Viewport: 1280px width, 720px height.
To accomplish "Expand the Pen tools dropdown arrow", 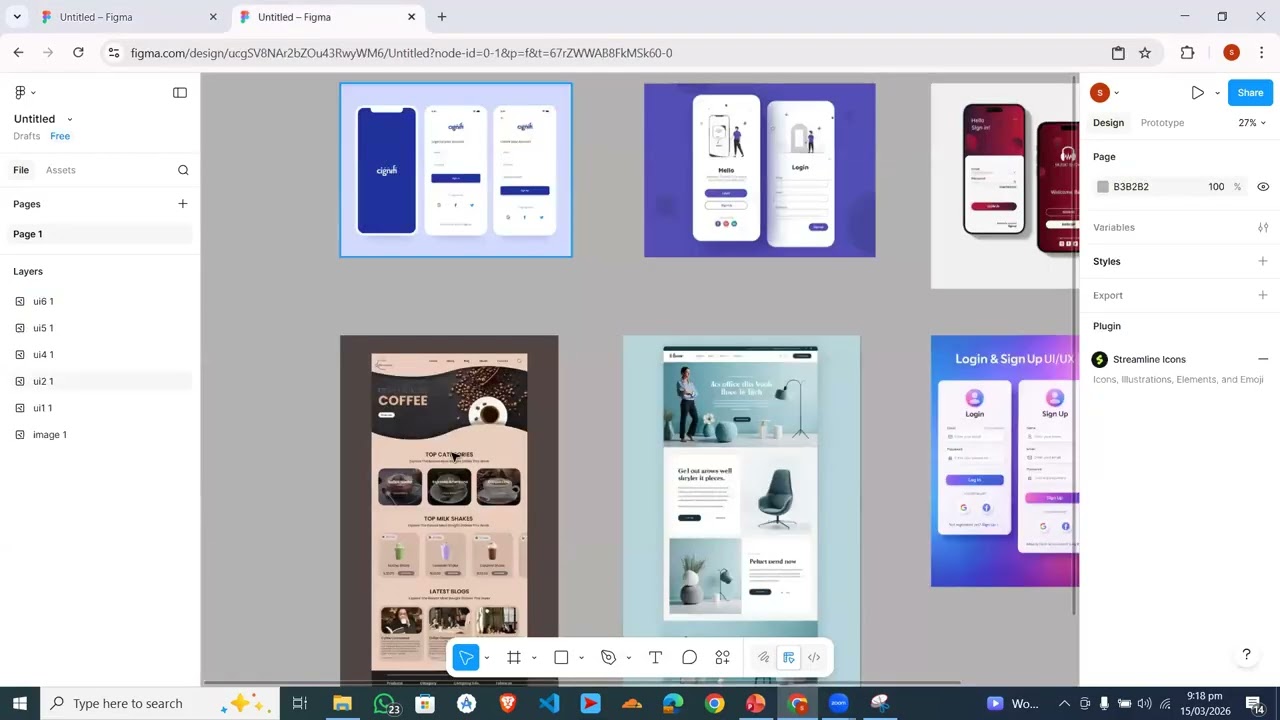I will click(628, 658).
